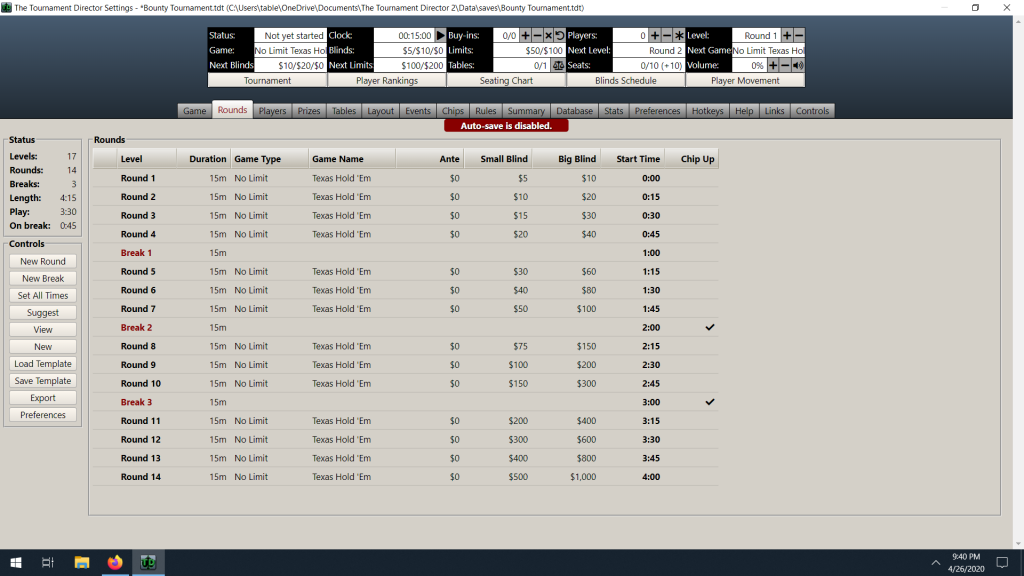Open the Controls tab
1024x576 pixels.
pyautogui.click(x=812, y=111)
